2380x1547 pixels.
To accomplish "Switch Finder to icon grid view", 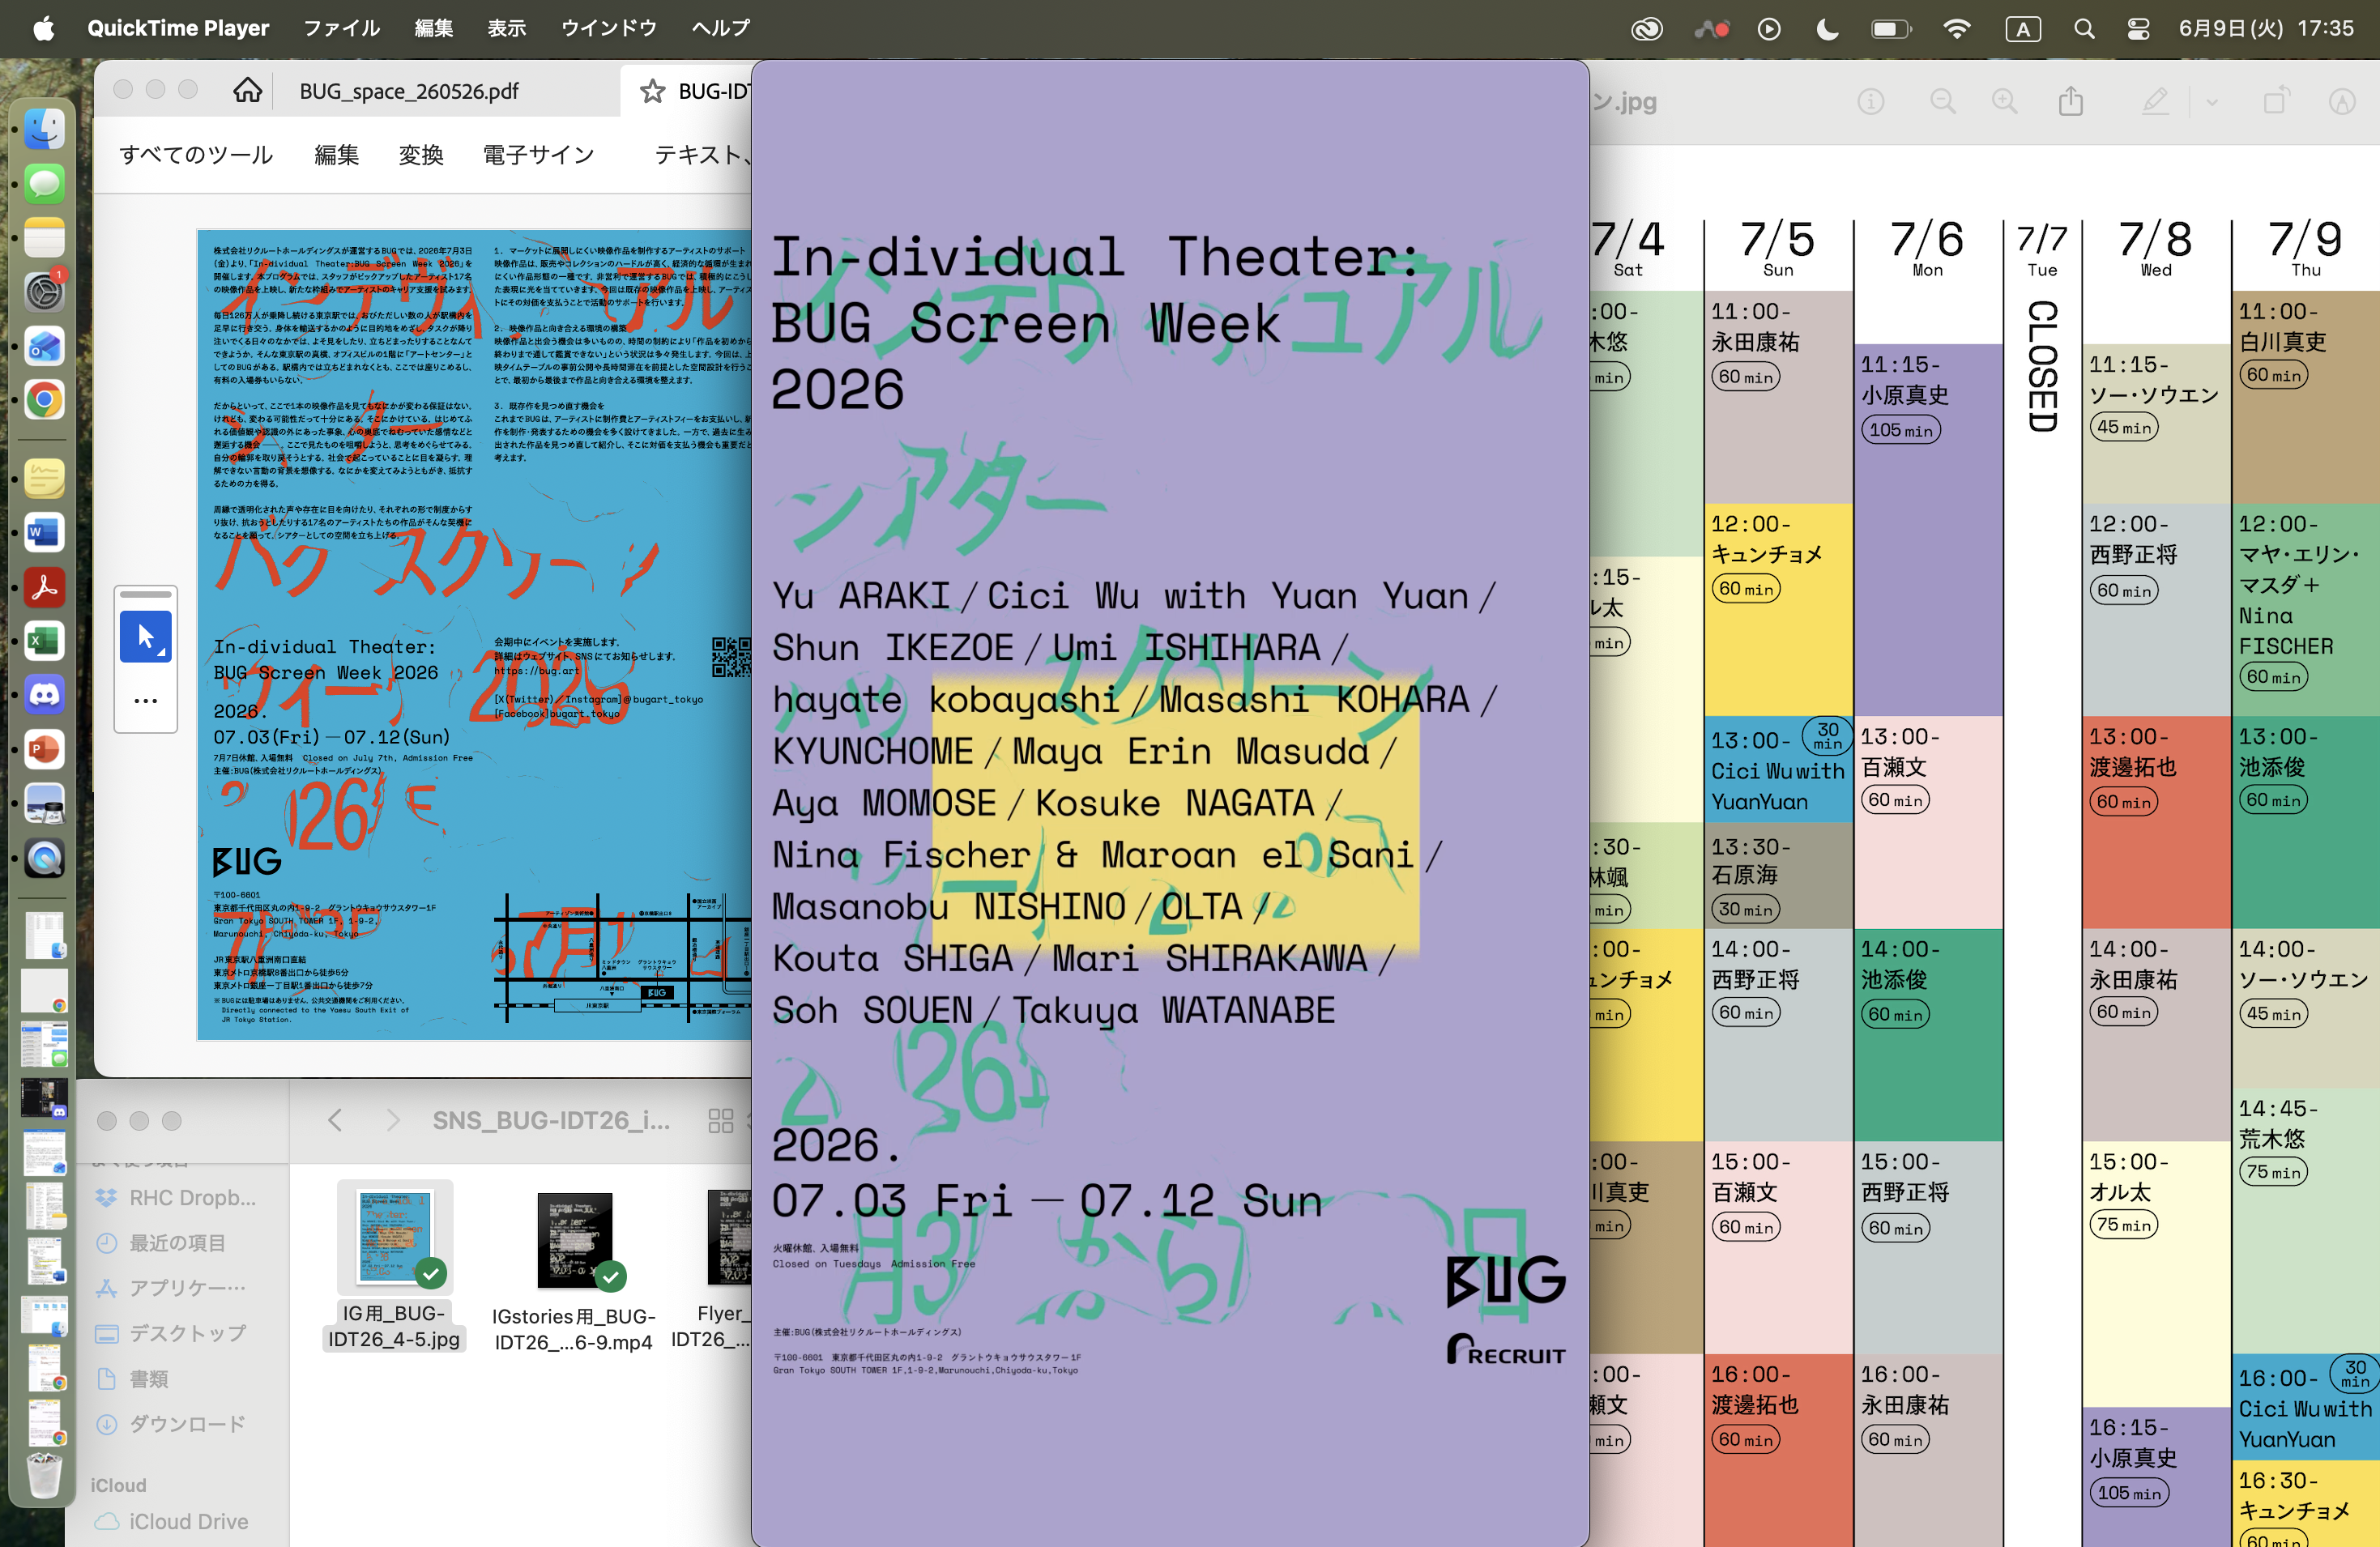I will (x=720, y=1120).
